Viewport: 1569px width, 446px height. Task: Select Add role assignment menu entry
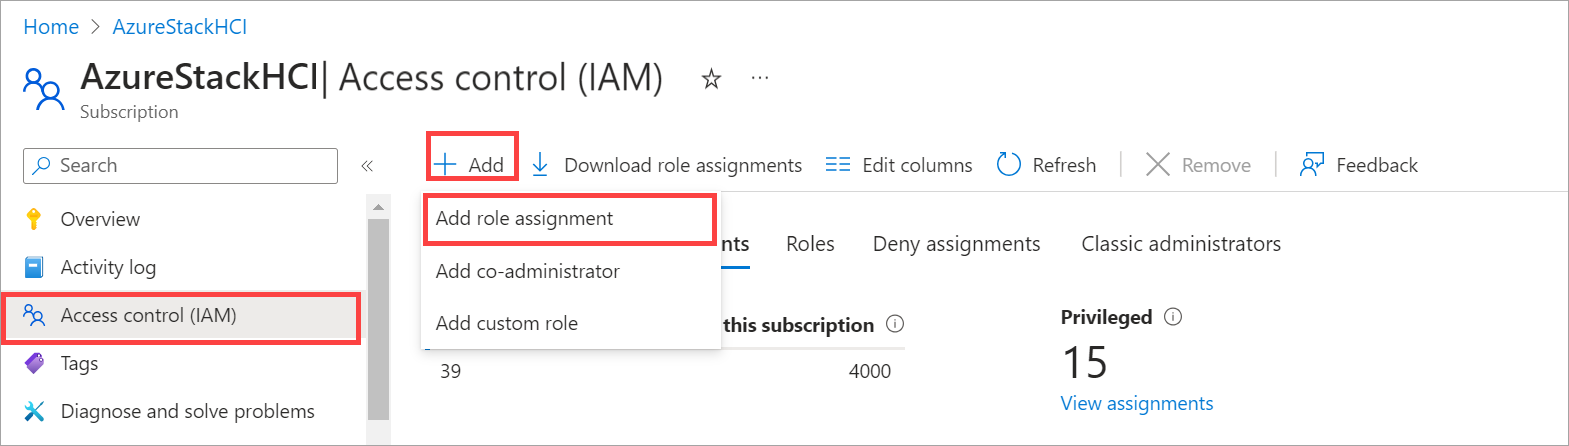569,219
